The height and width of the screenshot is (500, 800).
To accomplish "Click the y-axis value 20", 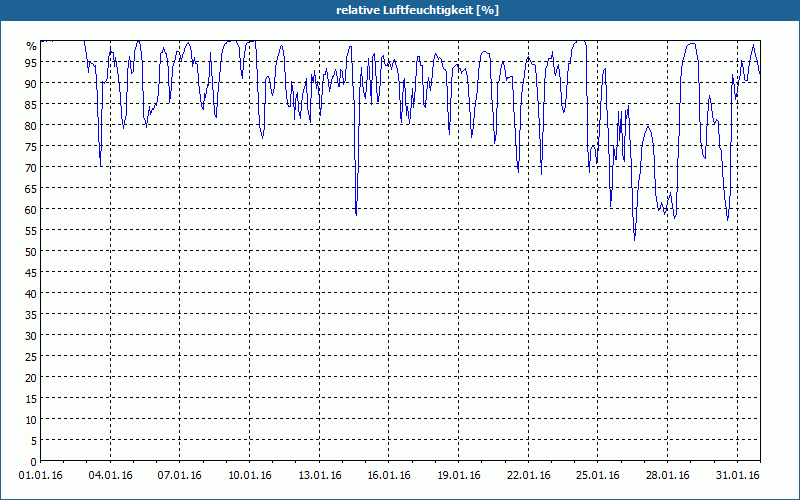I will coord(31,378).
